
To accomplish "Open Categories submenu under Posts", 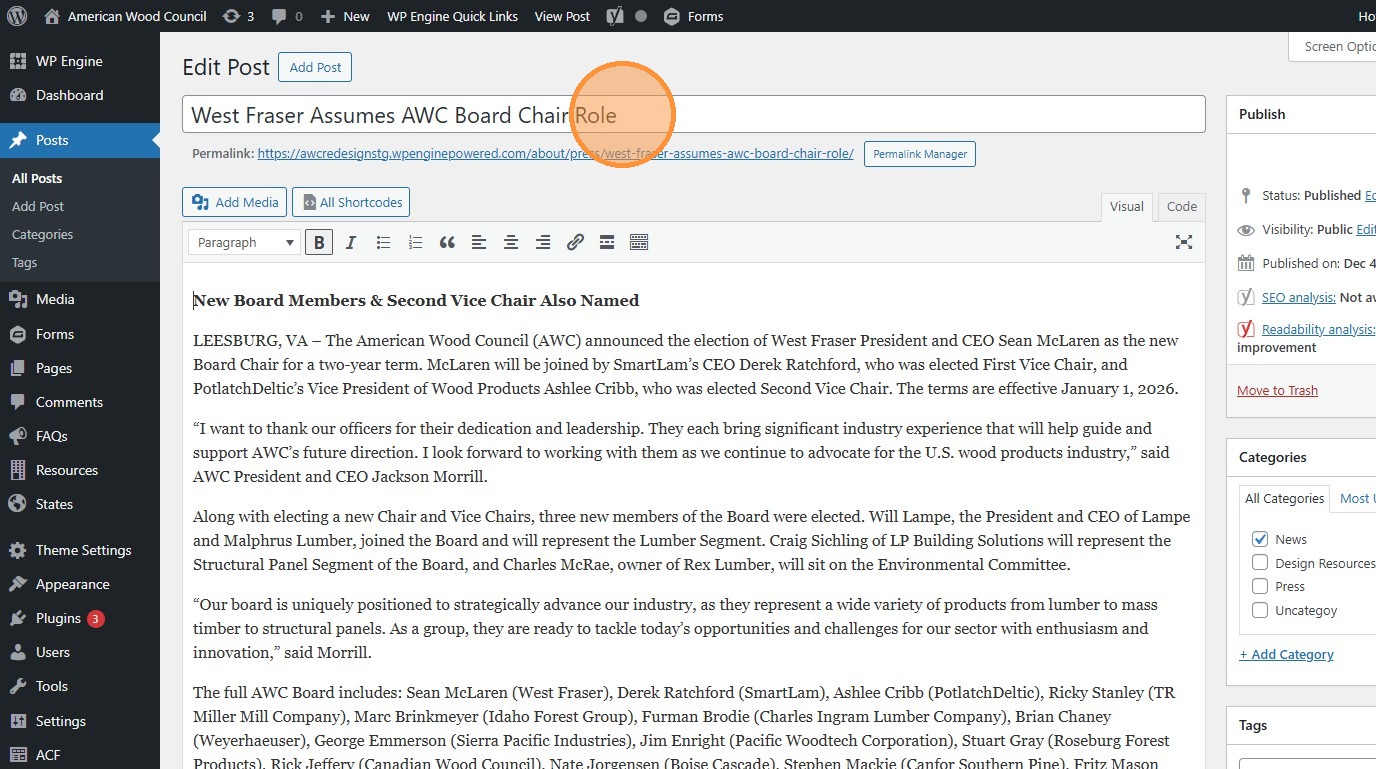I will pyautogui.click(x=43, y=234).
